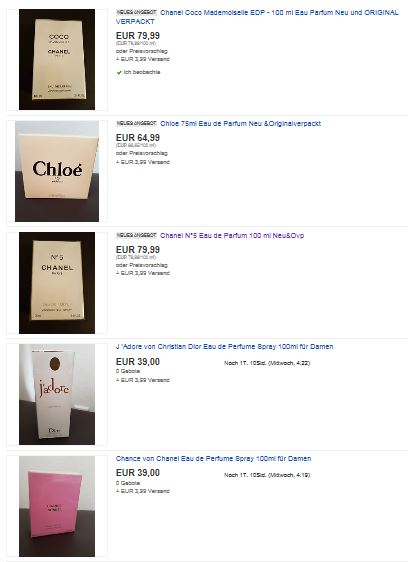The image size is (408, 562).
Task: Click the J'adore Dior box thumbnail
Action: click(x=57, y=394)
